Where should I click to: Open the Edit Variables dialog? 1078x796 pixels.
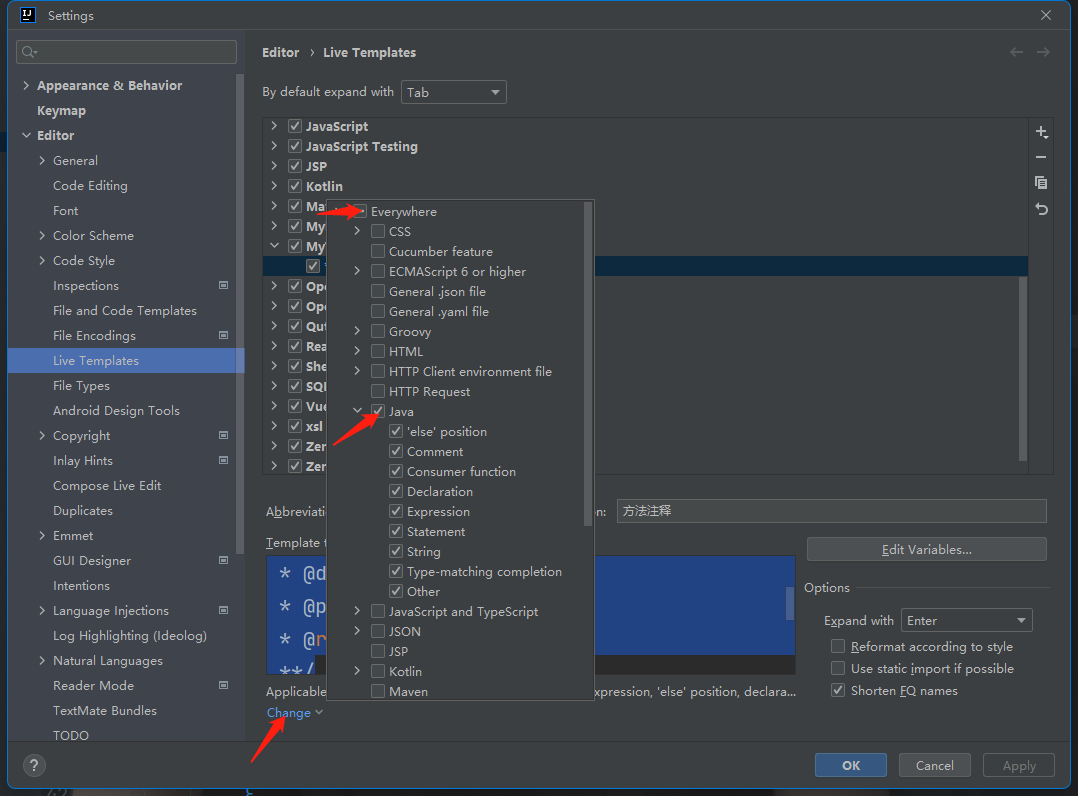[x=927, y=549]
